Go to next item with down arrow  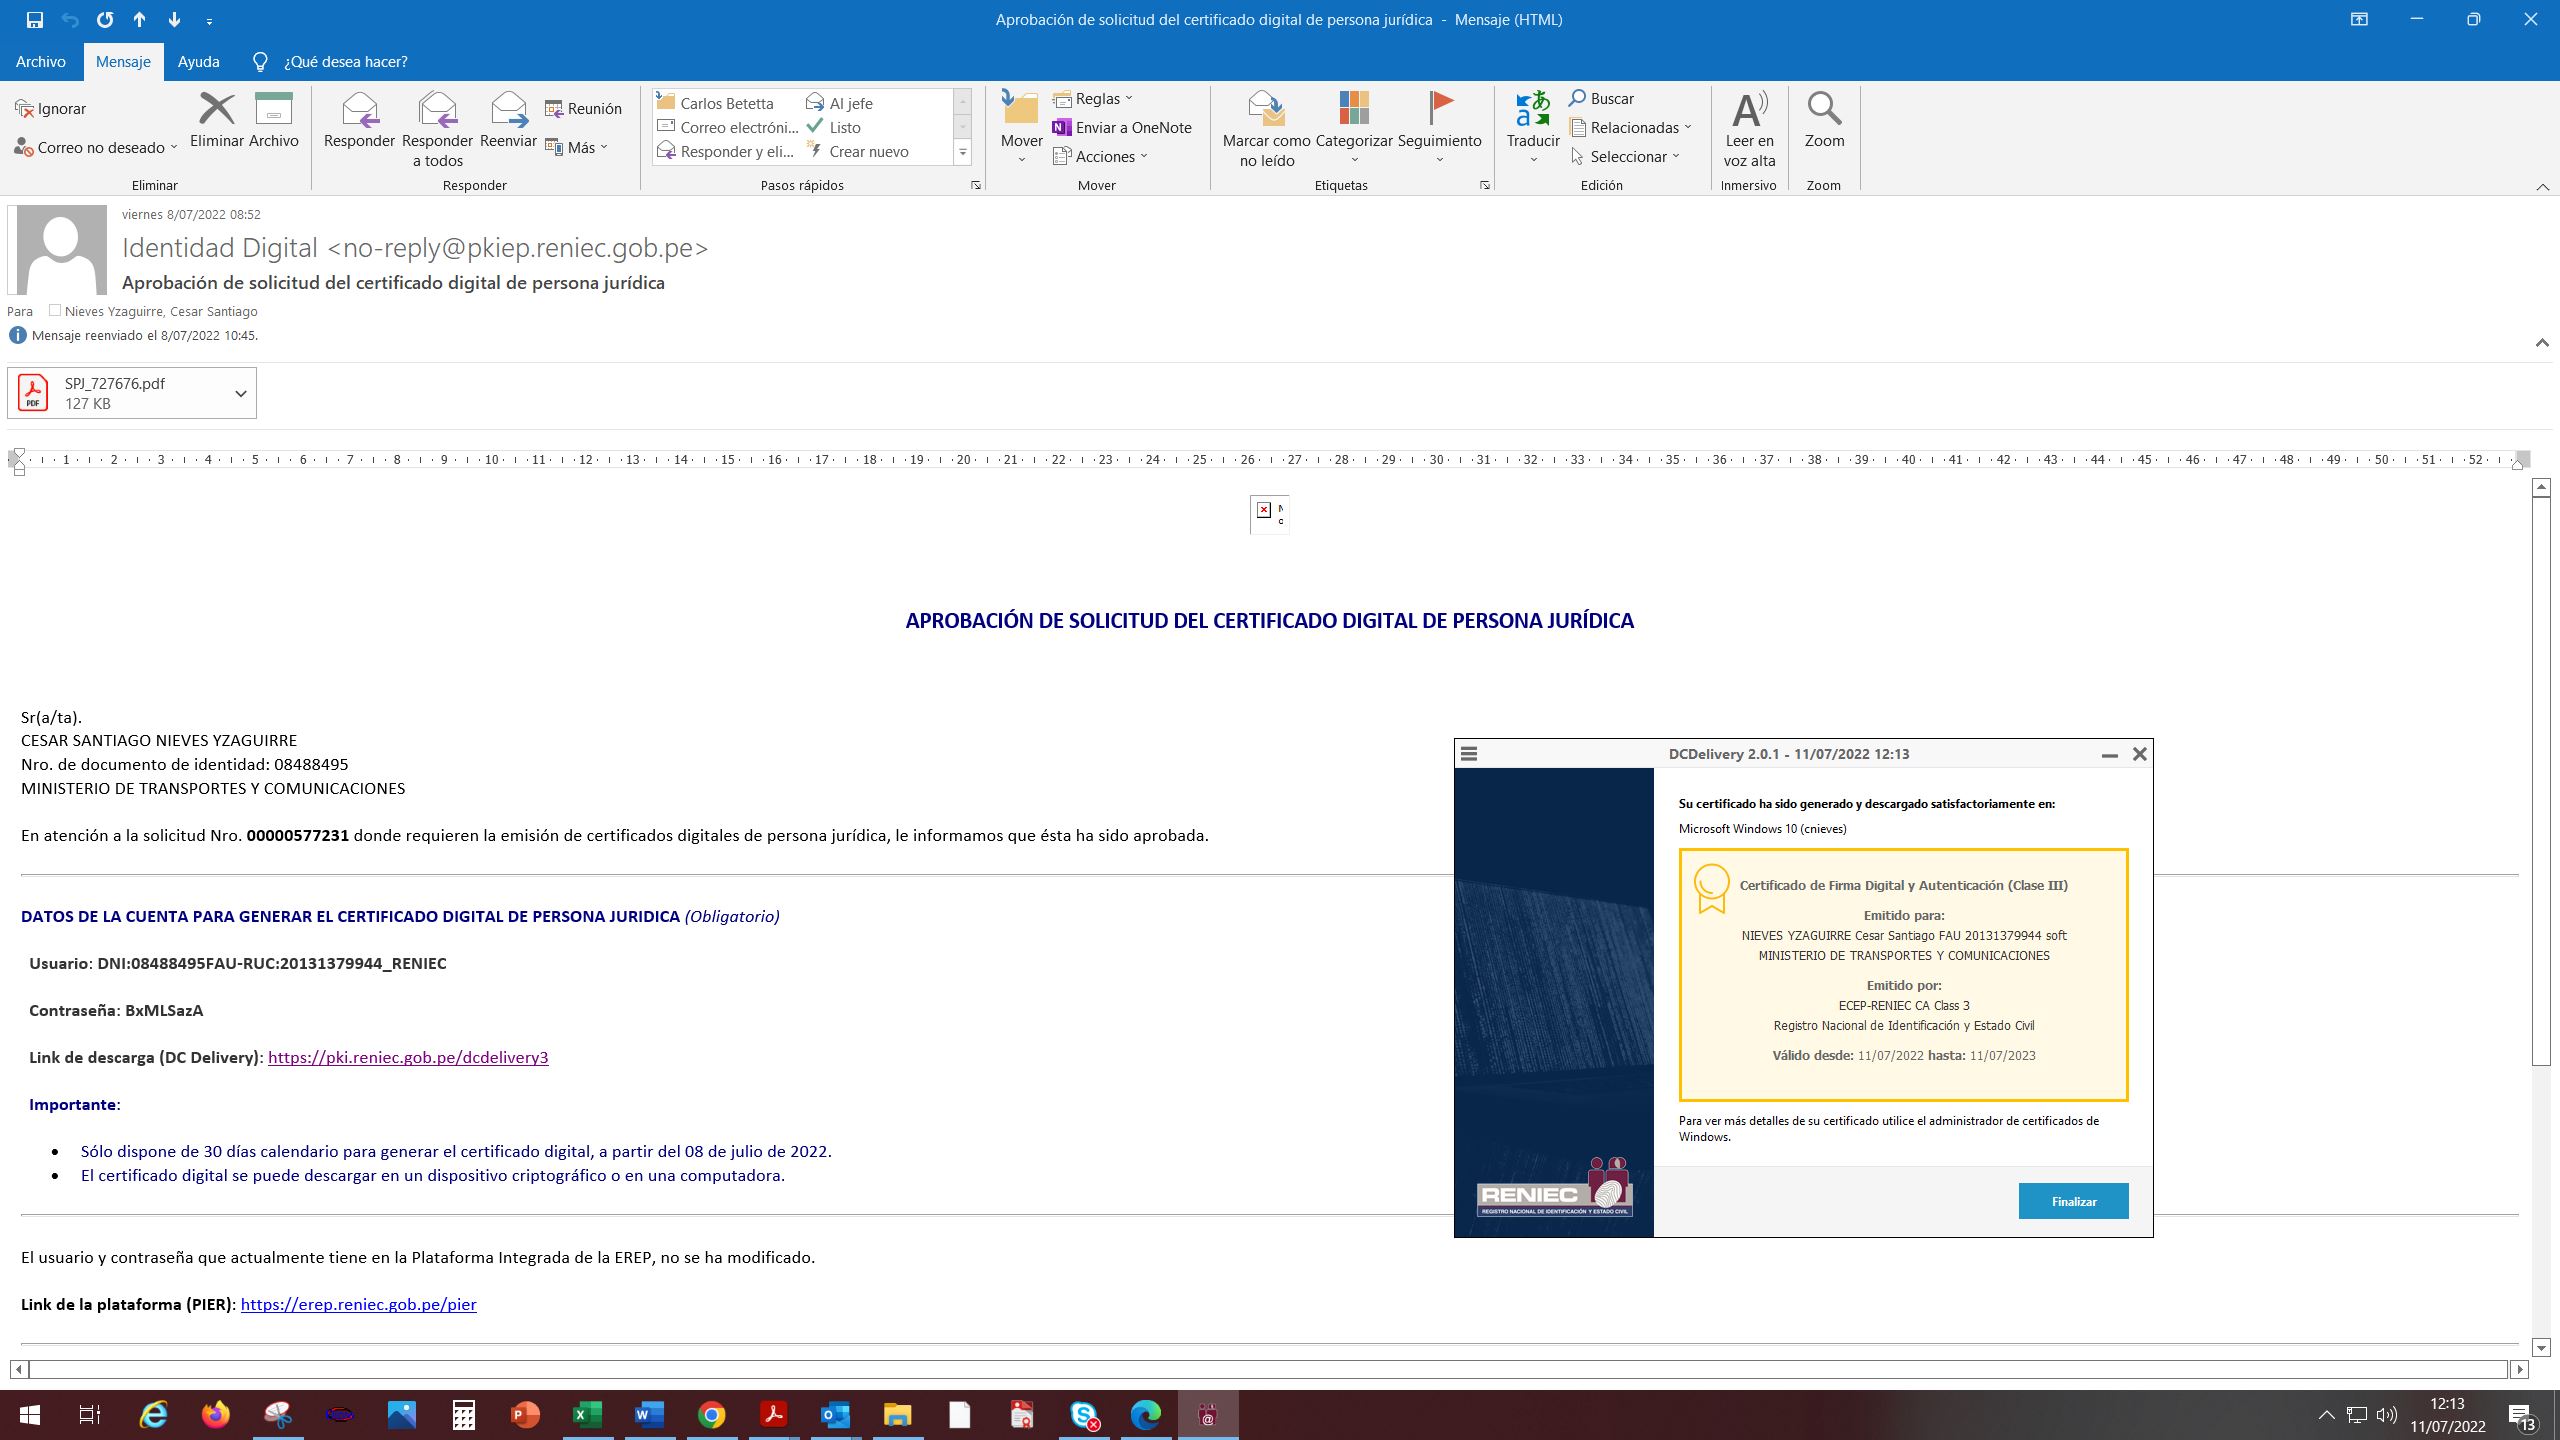coord(174,20)
